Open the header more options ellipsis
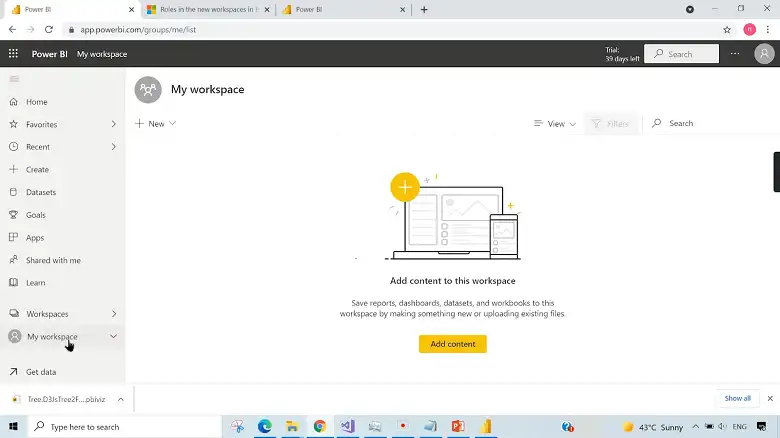The image size is (780, 438). pos(735,54)
